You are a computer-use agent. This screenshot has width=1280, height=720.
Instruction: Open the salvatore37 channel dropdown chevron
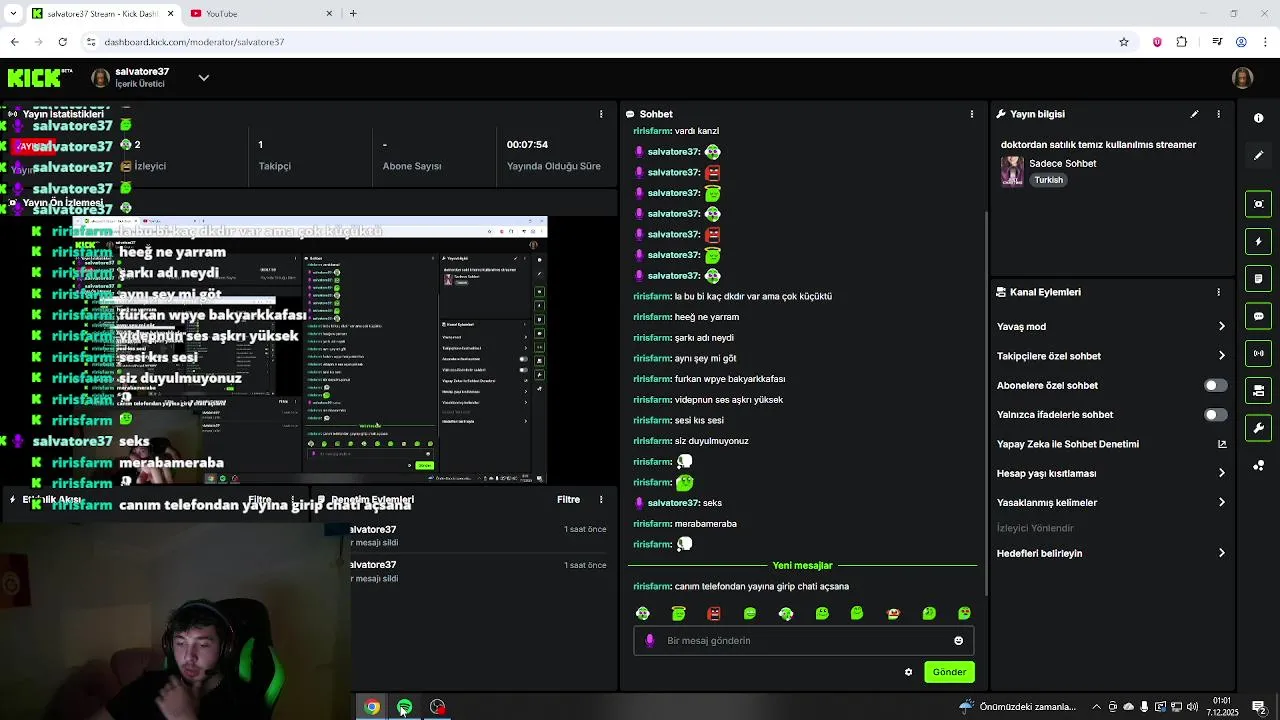pos(204,78)
